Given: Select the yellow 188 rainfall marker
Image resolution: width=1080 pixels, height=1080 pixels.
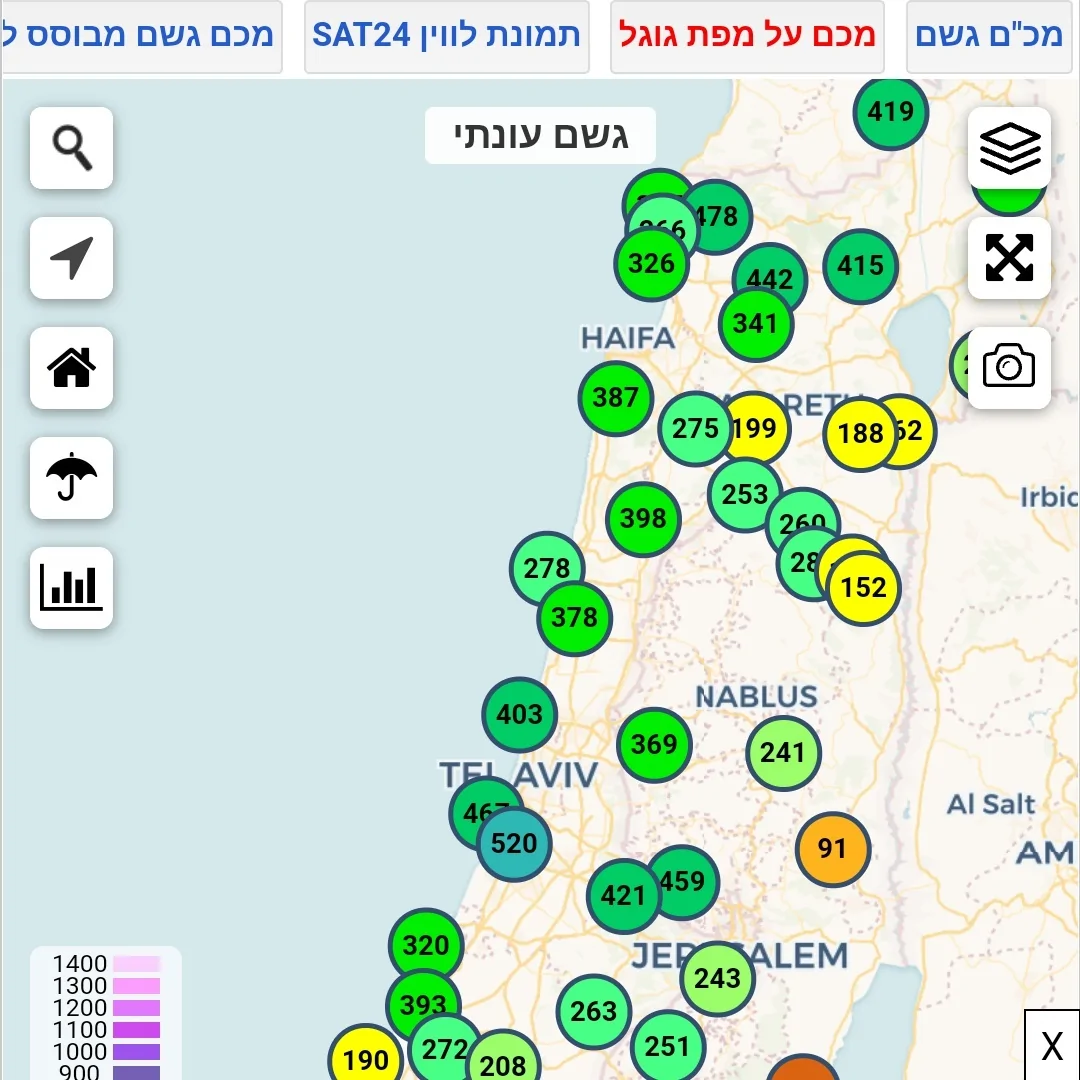Looking at the screenshot, I should (860, 433).
